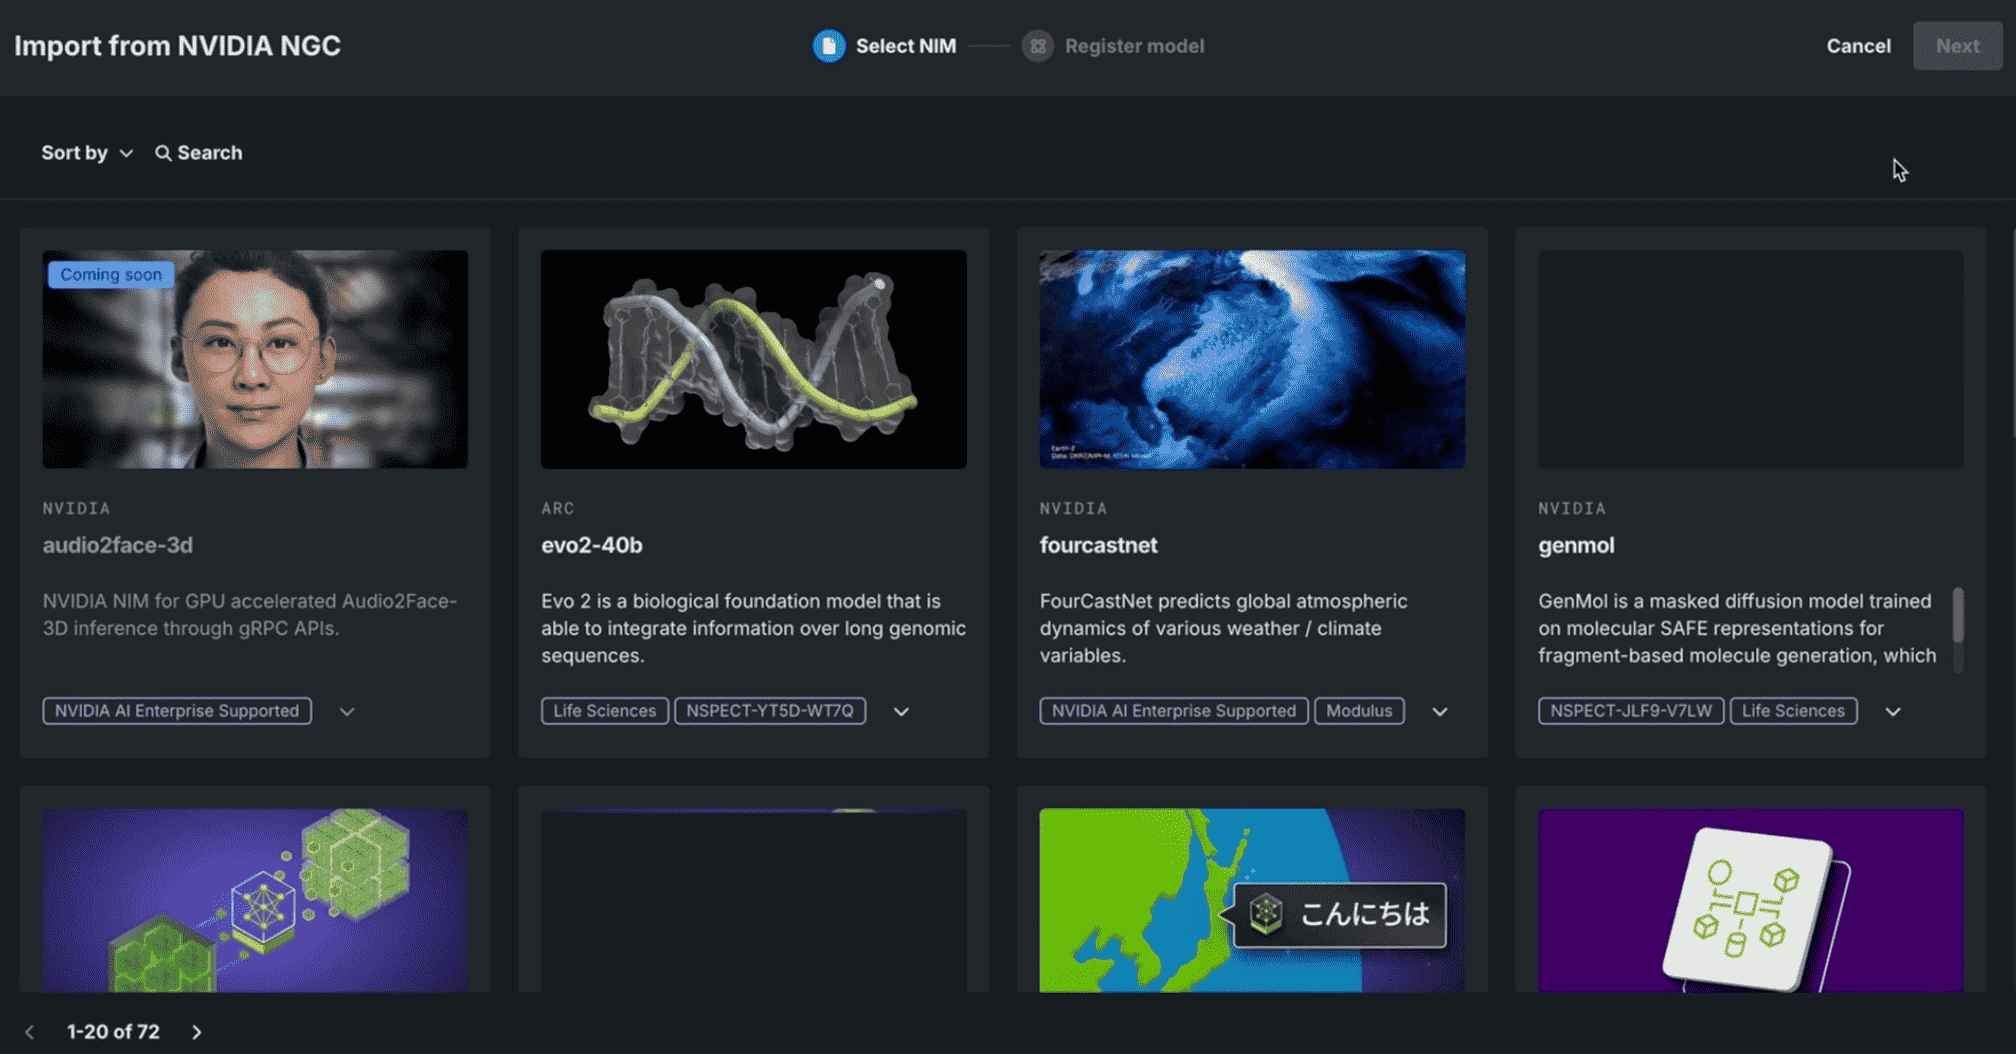Advance to the next results page arrow

[197, 1032]
